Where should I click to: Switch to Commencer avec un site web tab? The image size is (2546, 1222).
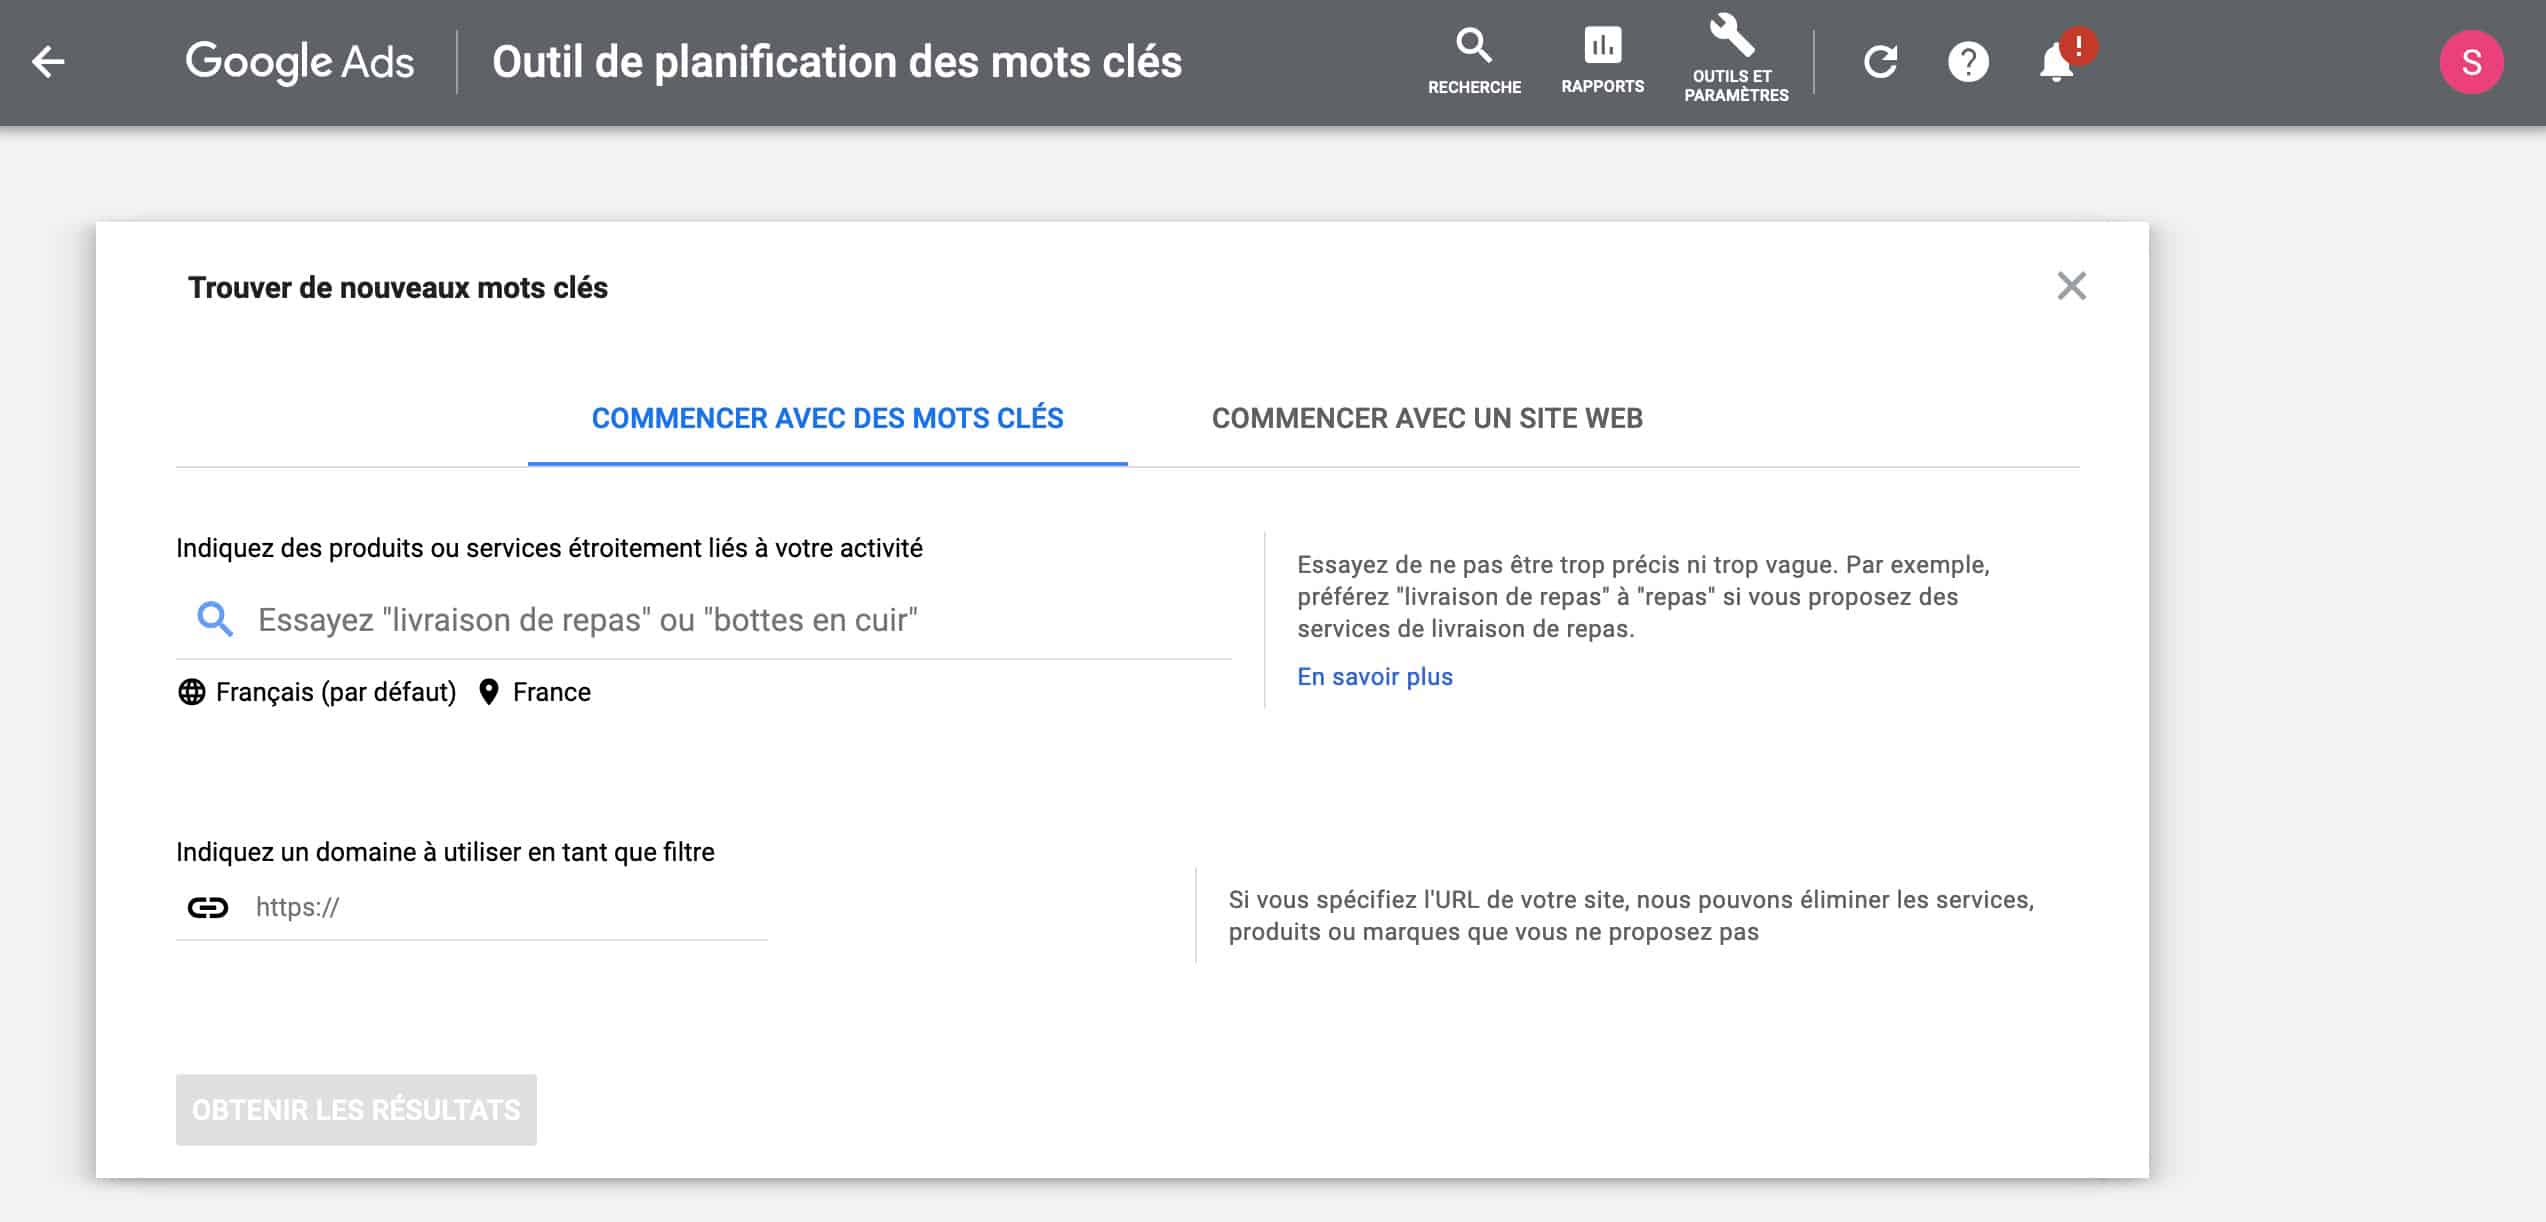point(1427,418)
